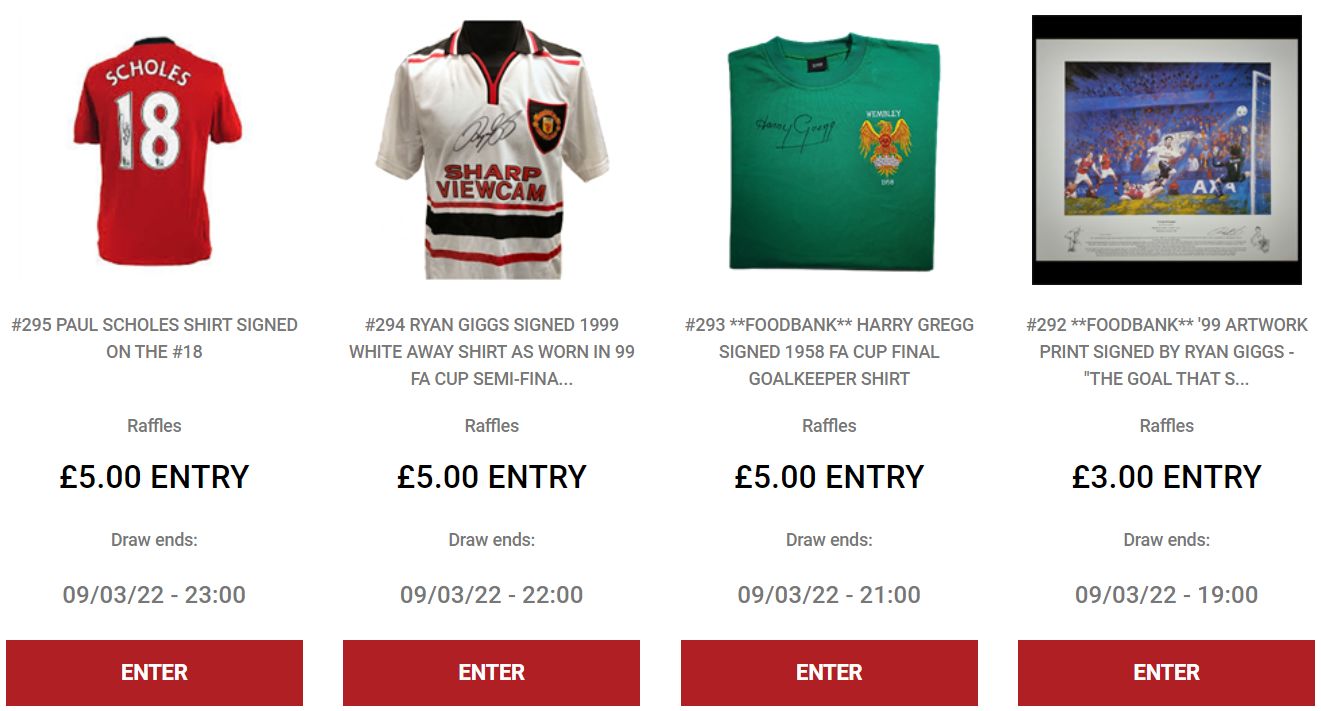The image size is (1321, 711).
Task: Select Raffles category under Scholes shirt
Action: pyautogui.click(x=154, y=425)
